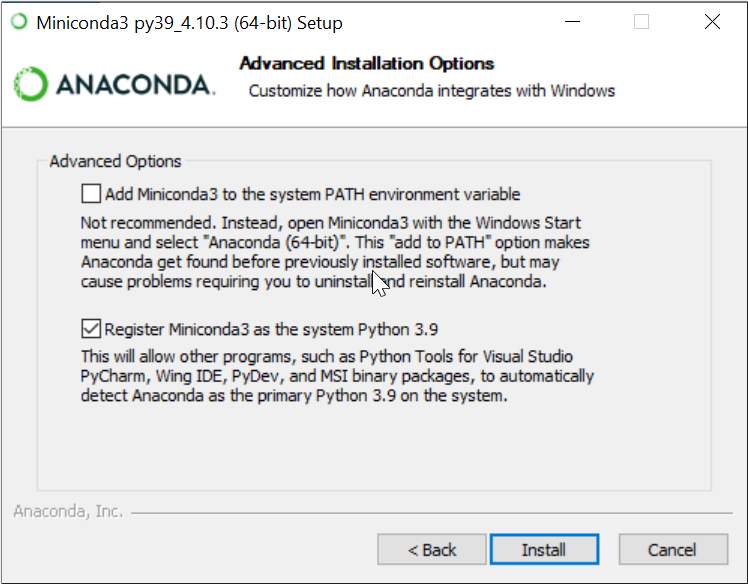Click the Python Tools for Visual Studio description
Viewport: 748px width, 584px height.
337,376
